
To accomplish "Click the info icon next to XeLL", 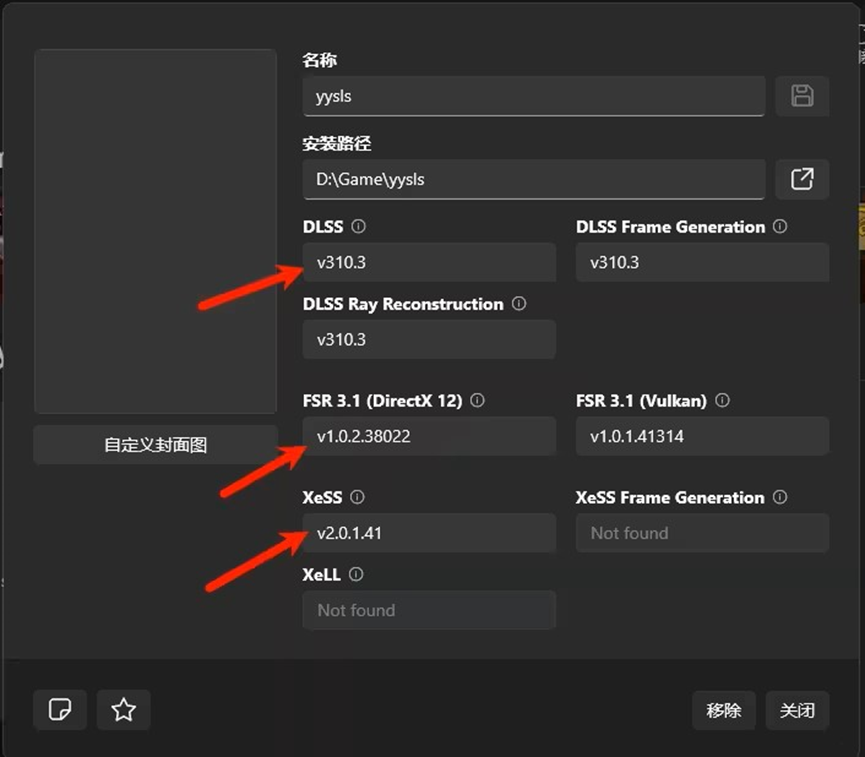I will point(356,575).
